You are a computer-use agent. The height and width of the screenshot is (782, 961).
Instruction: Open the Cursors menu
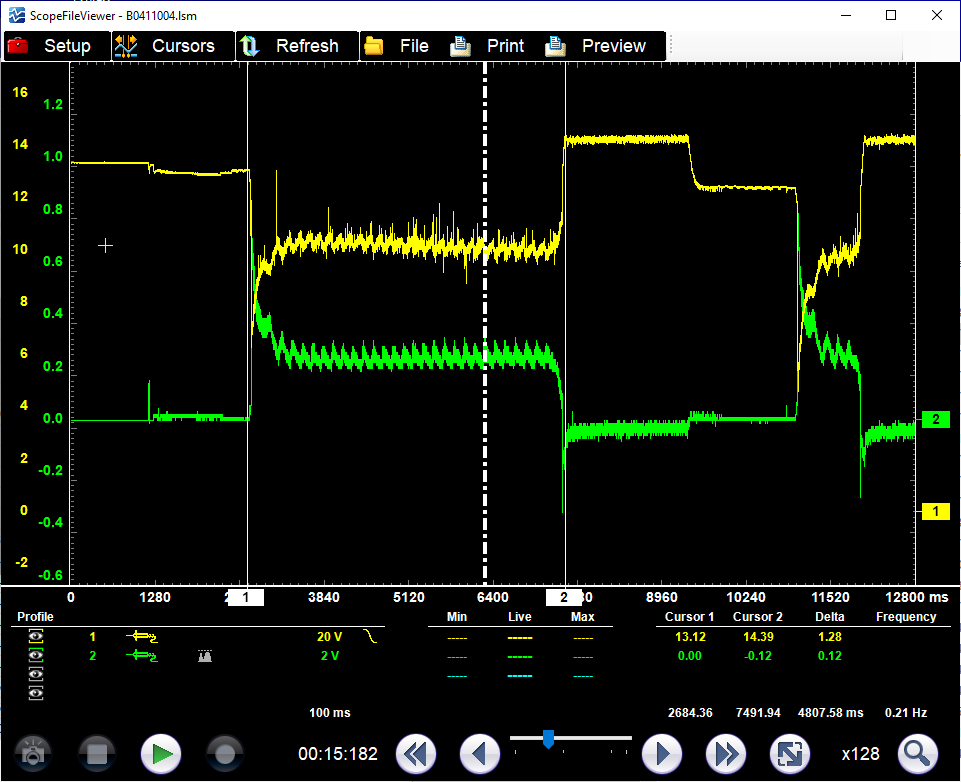(166, 46)
